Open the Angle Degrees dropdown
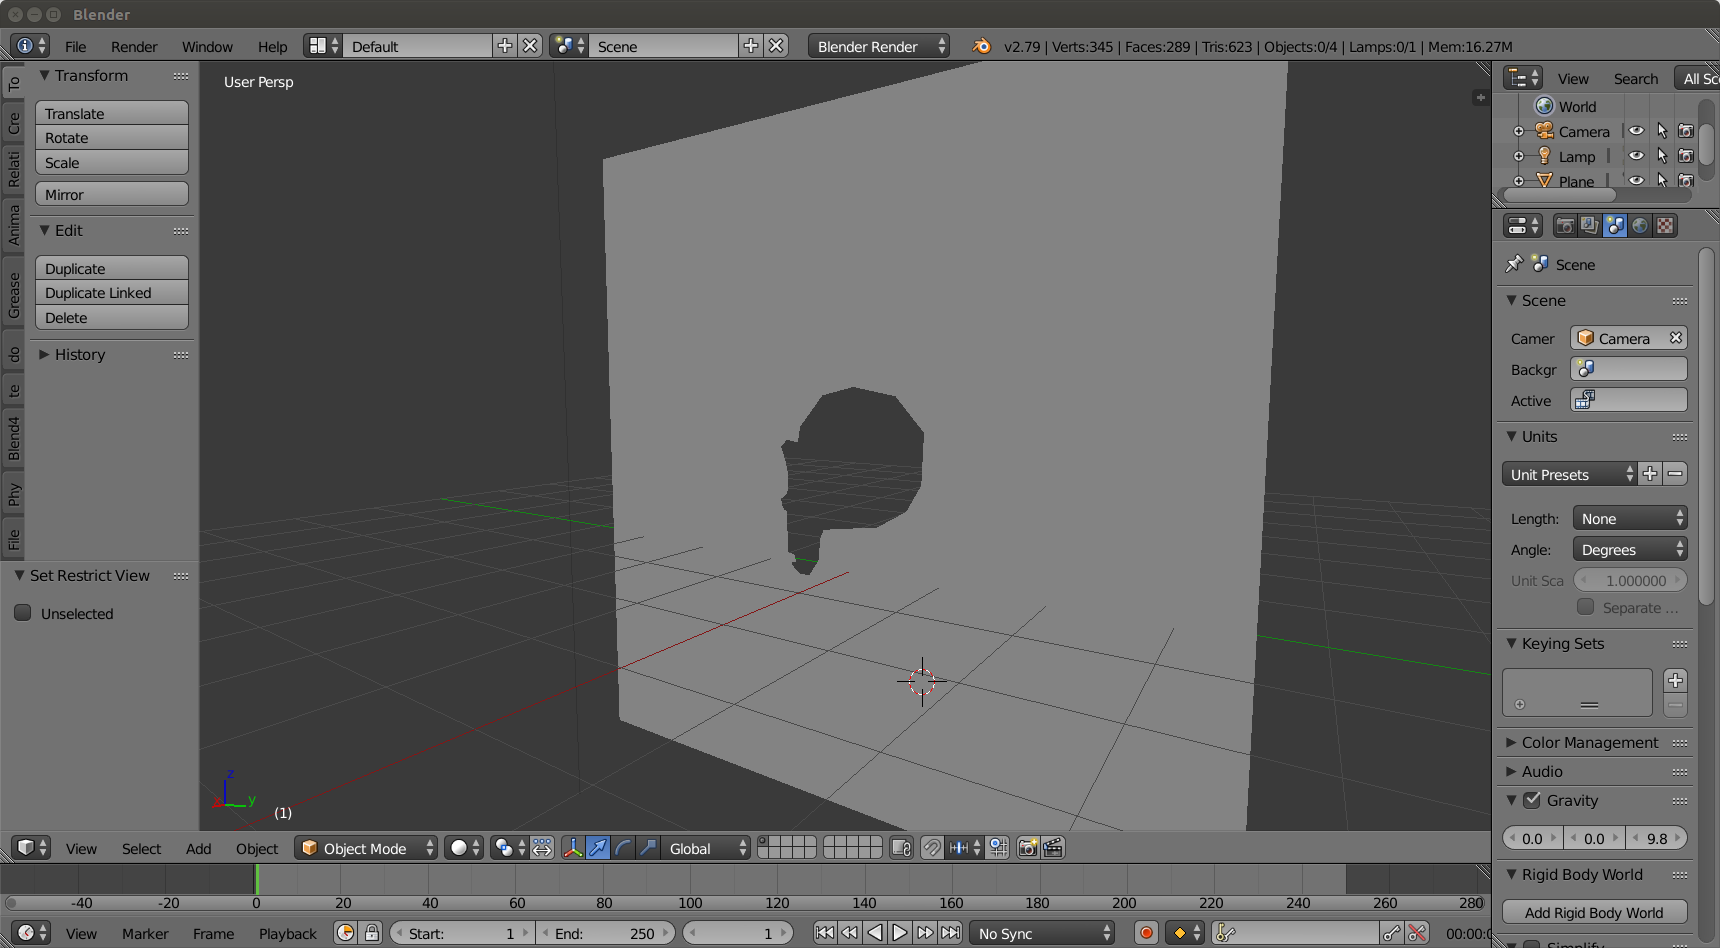Viewport: 1720px width, 948px height. (1630, 549)
